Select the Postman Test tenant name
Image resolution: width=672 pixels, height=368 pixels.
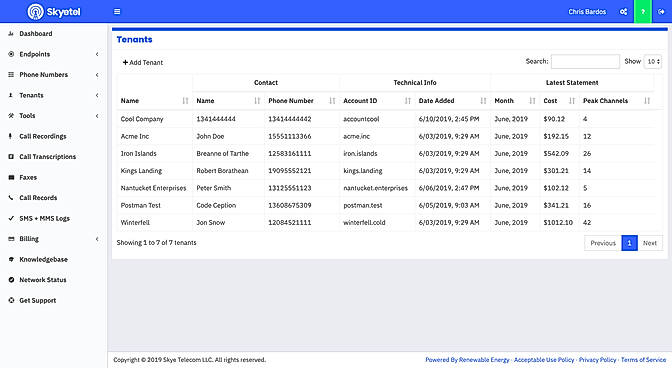click(x=141, y=205)
